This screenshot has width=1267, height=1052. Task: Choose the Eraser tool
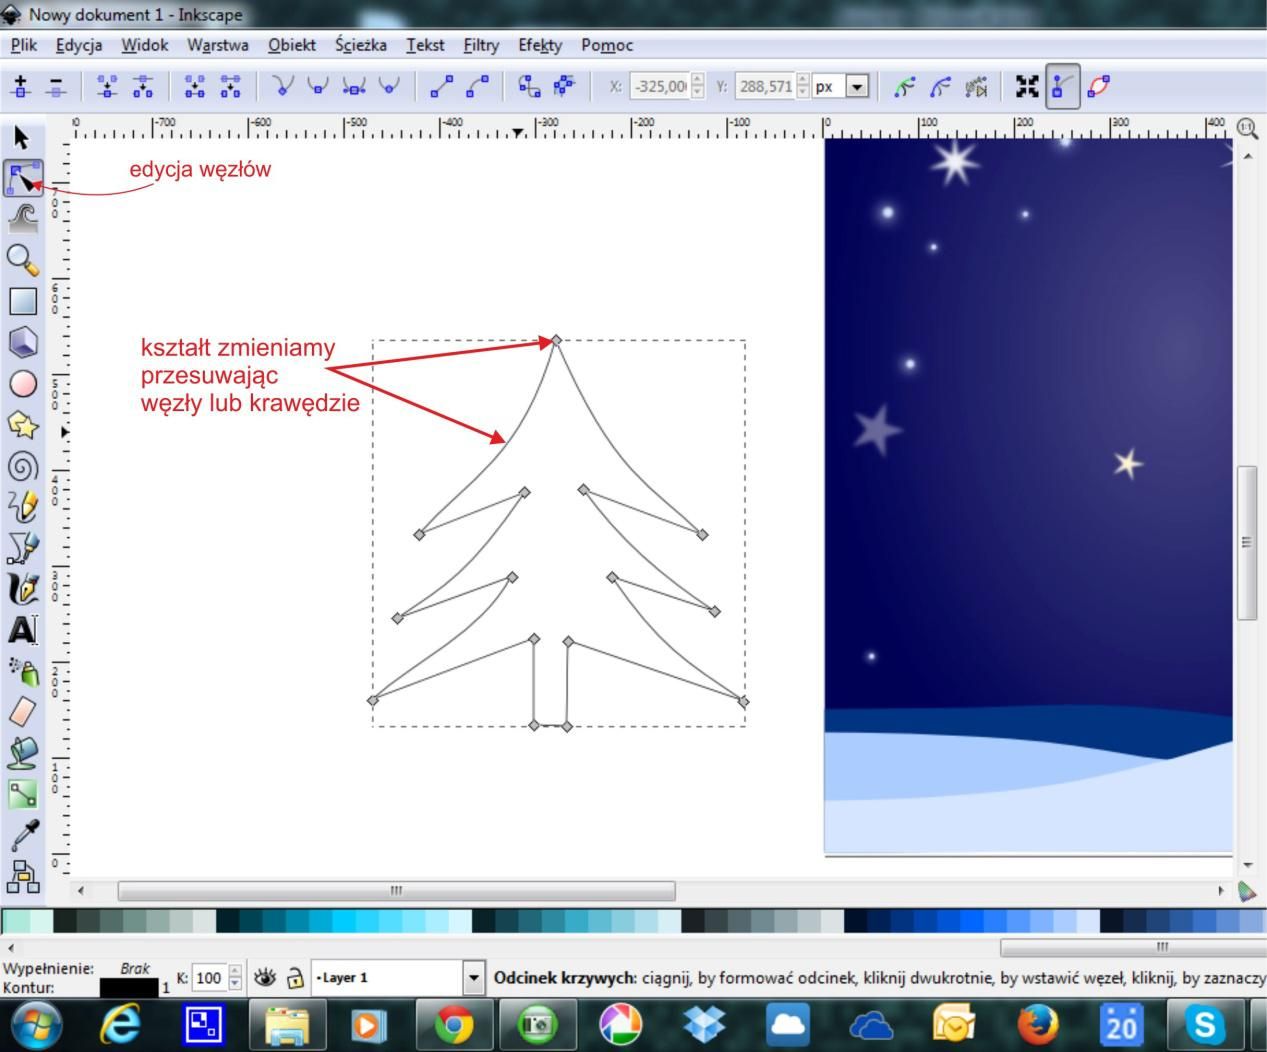(22, 711)
